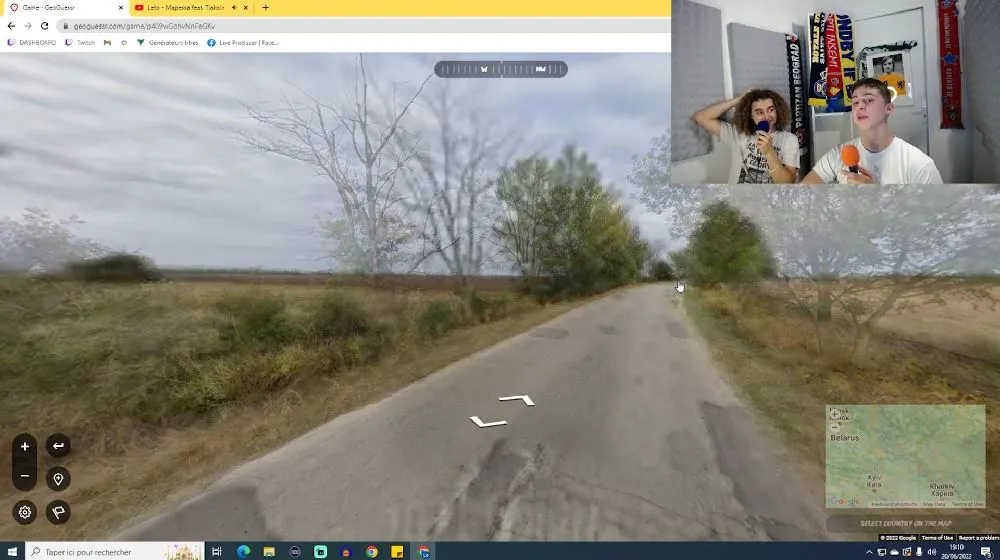
Task: Open GeoGuessr settings gear button
Action: 25,512
